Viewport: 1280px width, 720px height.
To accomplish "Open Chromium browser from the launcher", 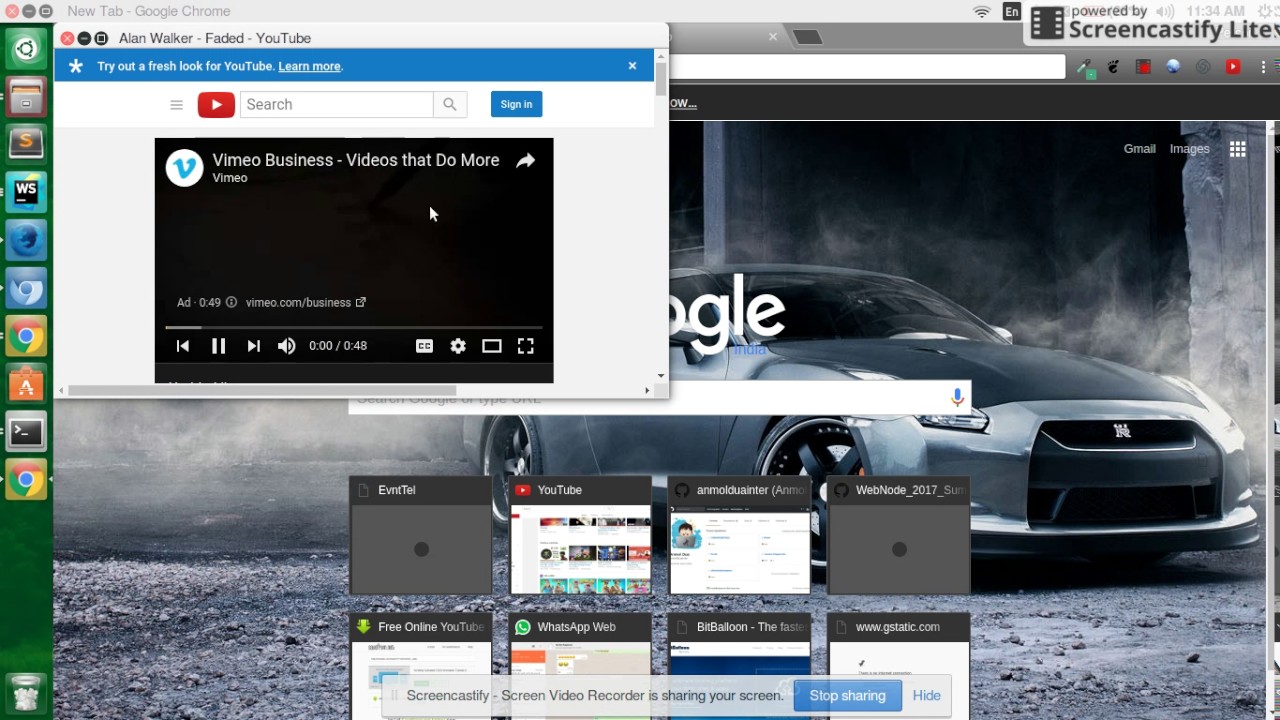I will point(26,289).
